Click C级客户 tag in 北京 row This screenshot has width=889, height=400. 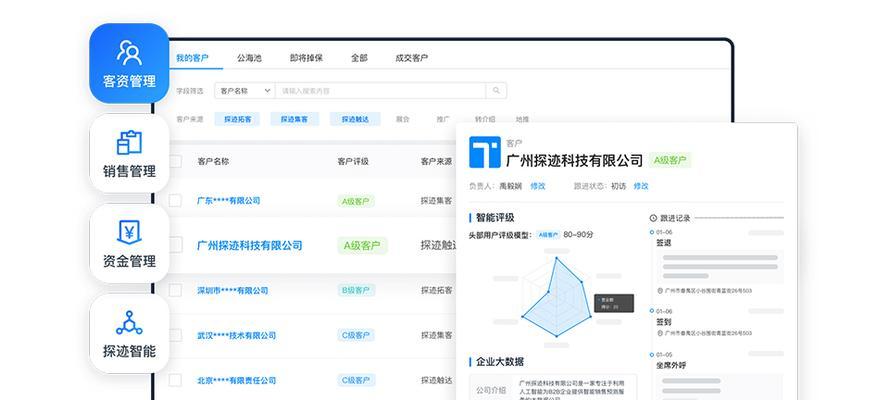point(355,380)
